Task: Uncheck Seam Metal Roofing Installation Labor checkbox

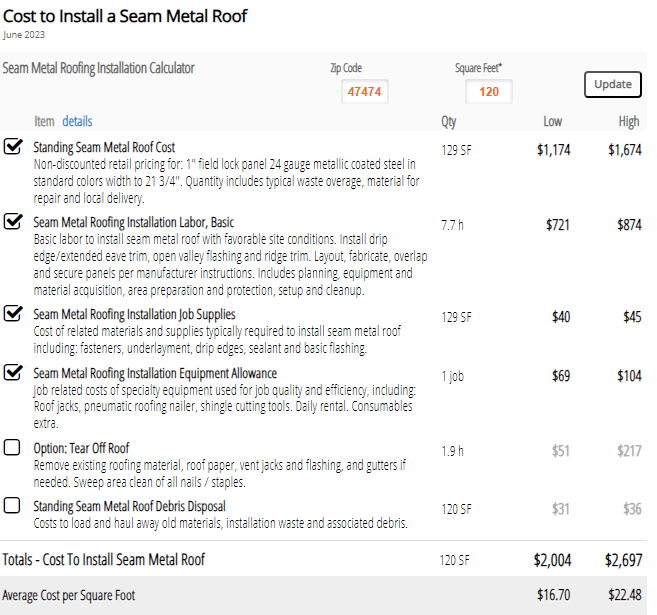Action: click(x=13, y=222)
